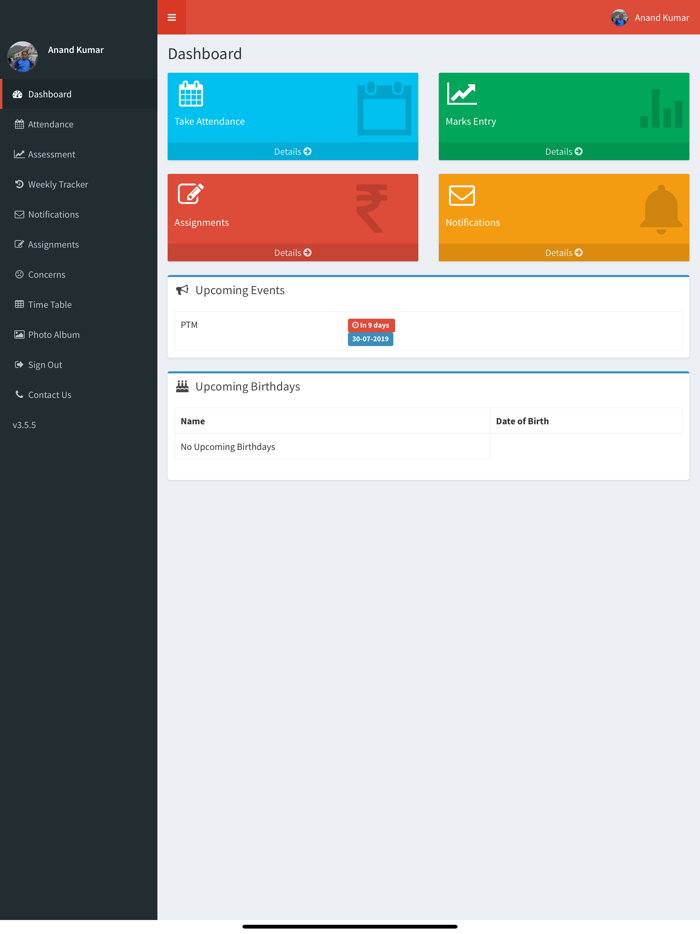Click the Weekly Tracker history icon
The image size is (700, 934).
19,184
